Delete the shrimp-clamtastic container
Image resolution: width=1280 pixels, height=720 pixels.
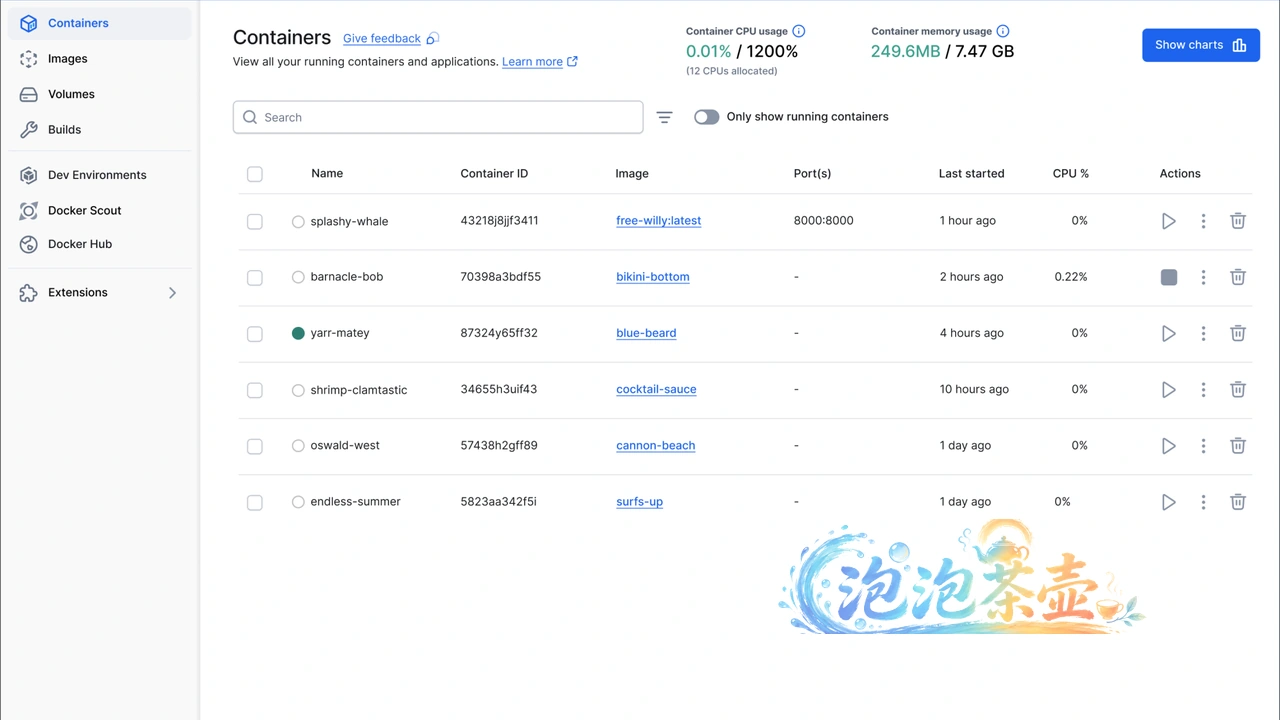tap(1237, 389)
